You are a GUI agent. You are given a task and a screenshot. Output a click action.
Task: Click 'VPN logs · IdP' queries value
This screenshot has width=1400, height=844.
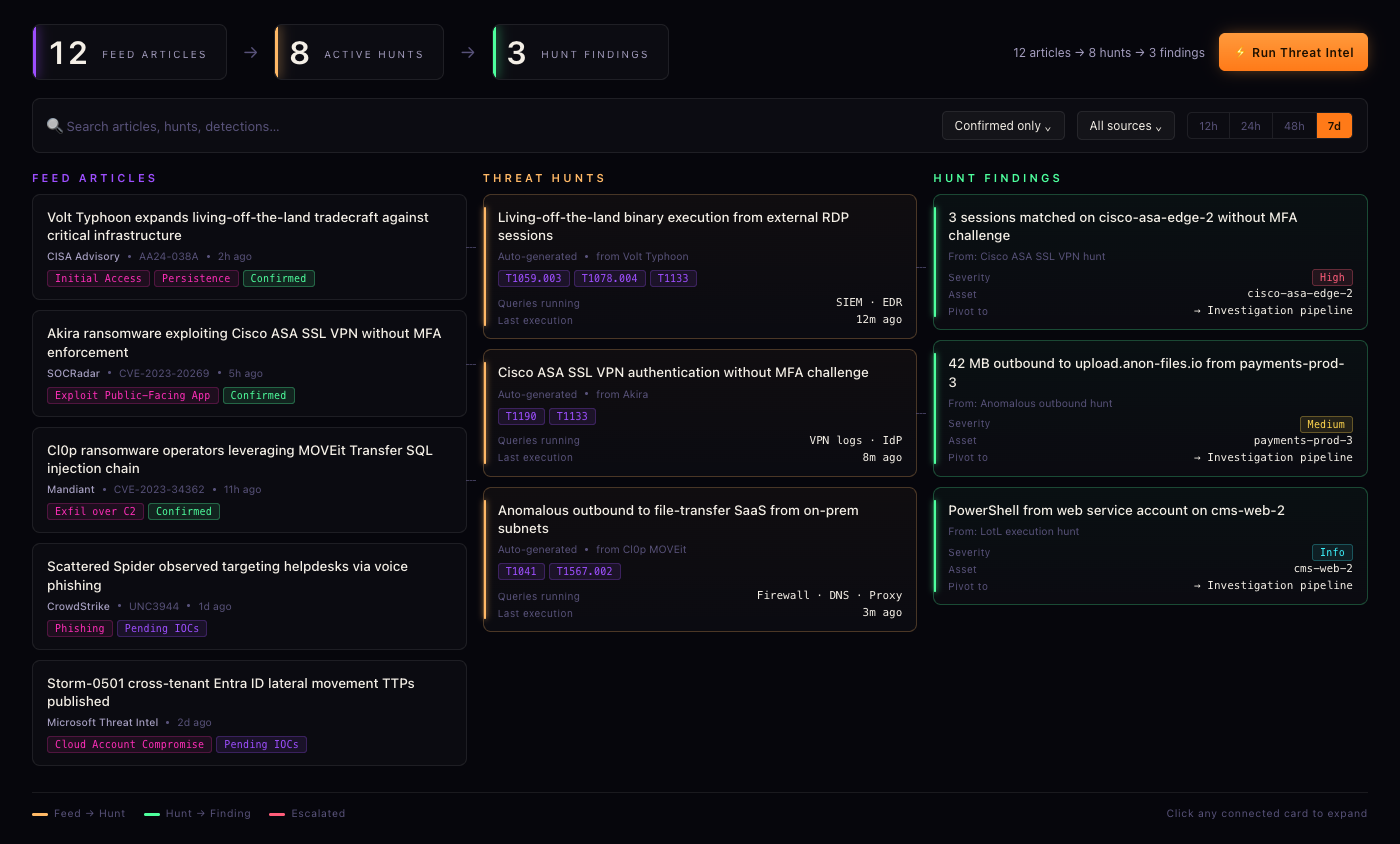pos(856,440)
